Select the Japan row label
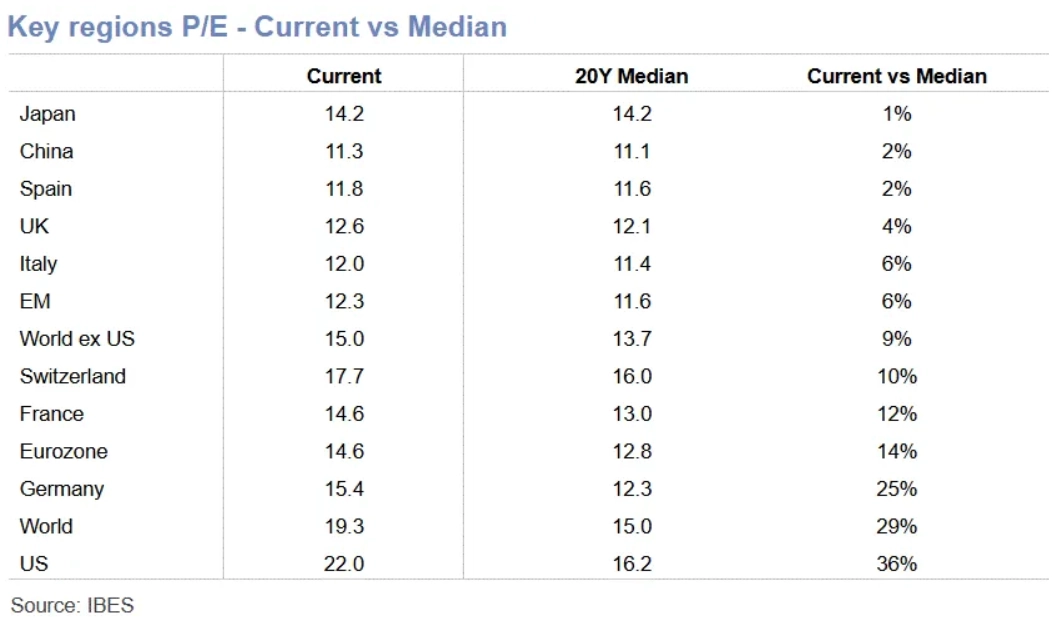Screen dimensions: 1056x627 click(x=47, y=114)
